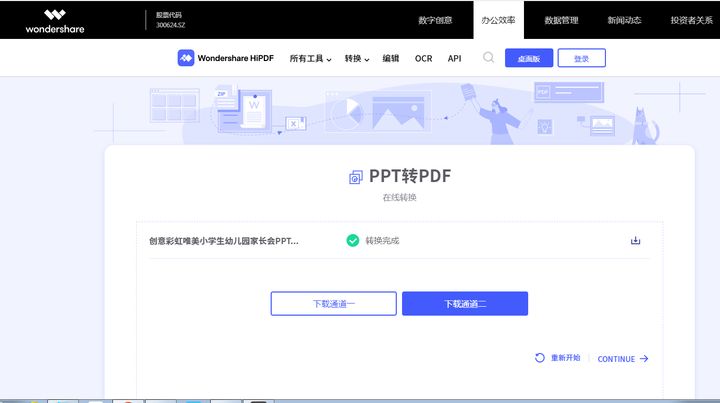Screen dimensions: 720x403
Task: Switch to the 数据管理 tab
Action: pos(561,20)
